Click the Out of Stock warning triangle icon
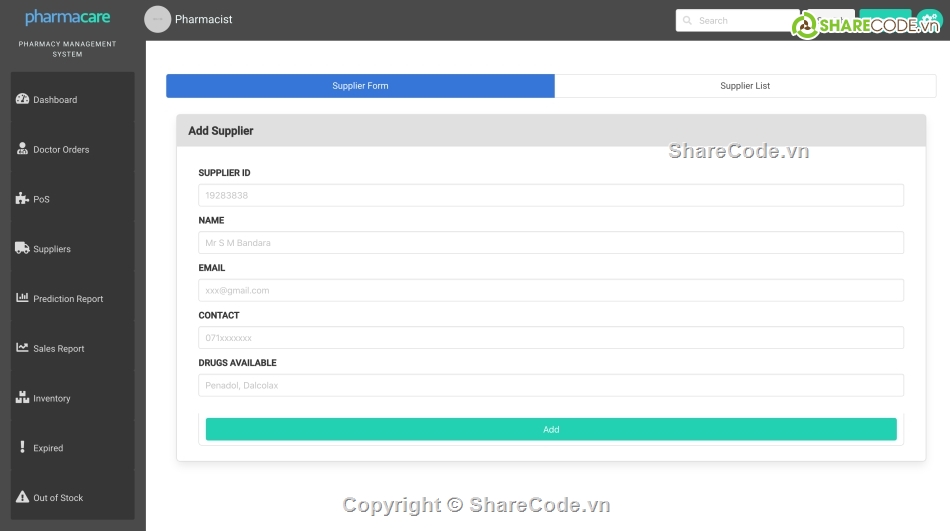The width and height of the screenshot is (950, 531). (x=22, y=497)
